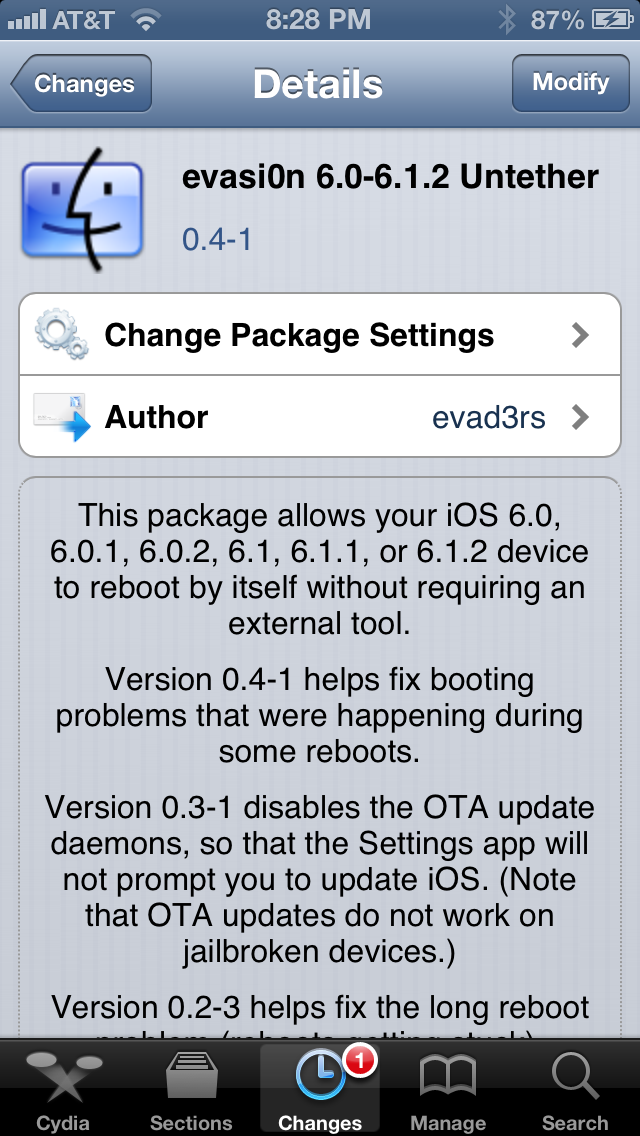This screenshot has width=640, height=1136.
Task: Tap the Wi-Fi signal icon in status bar
Action: 146,20
